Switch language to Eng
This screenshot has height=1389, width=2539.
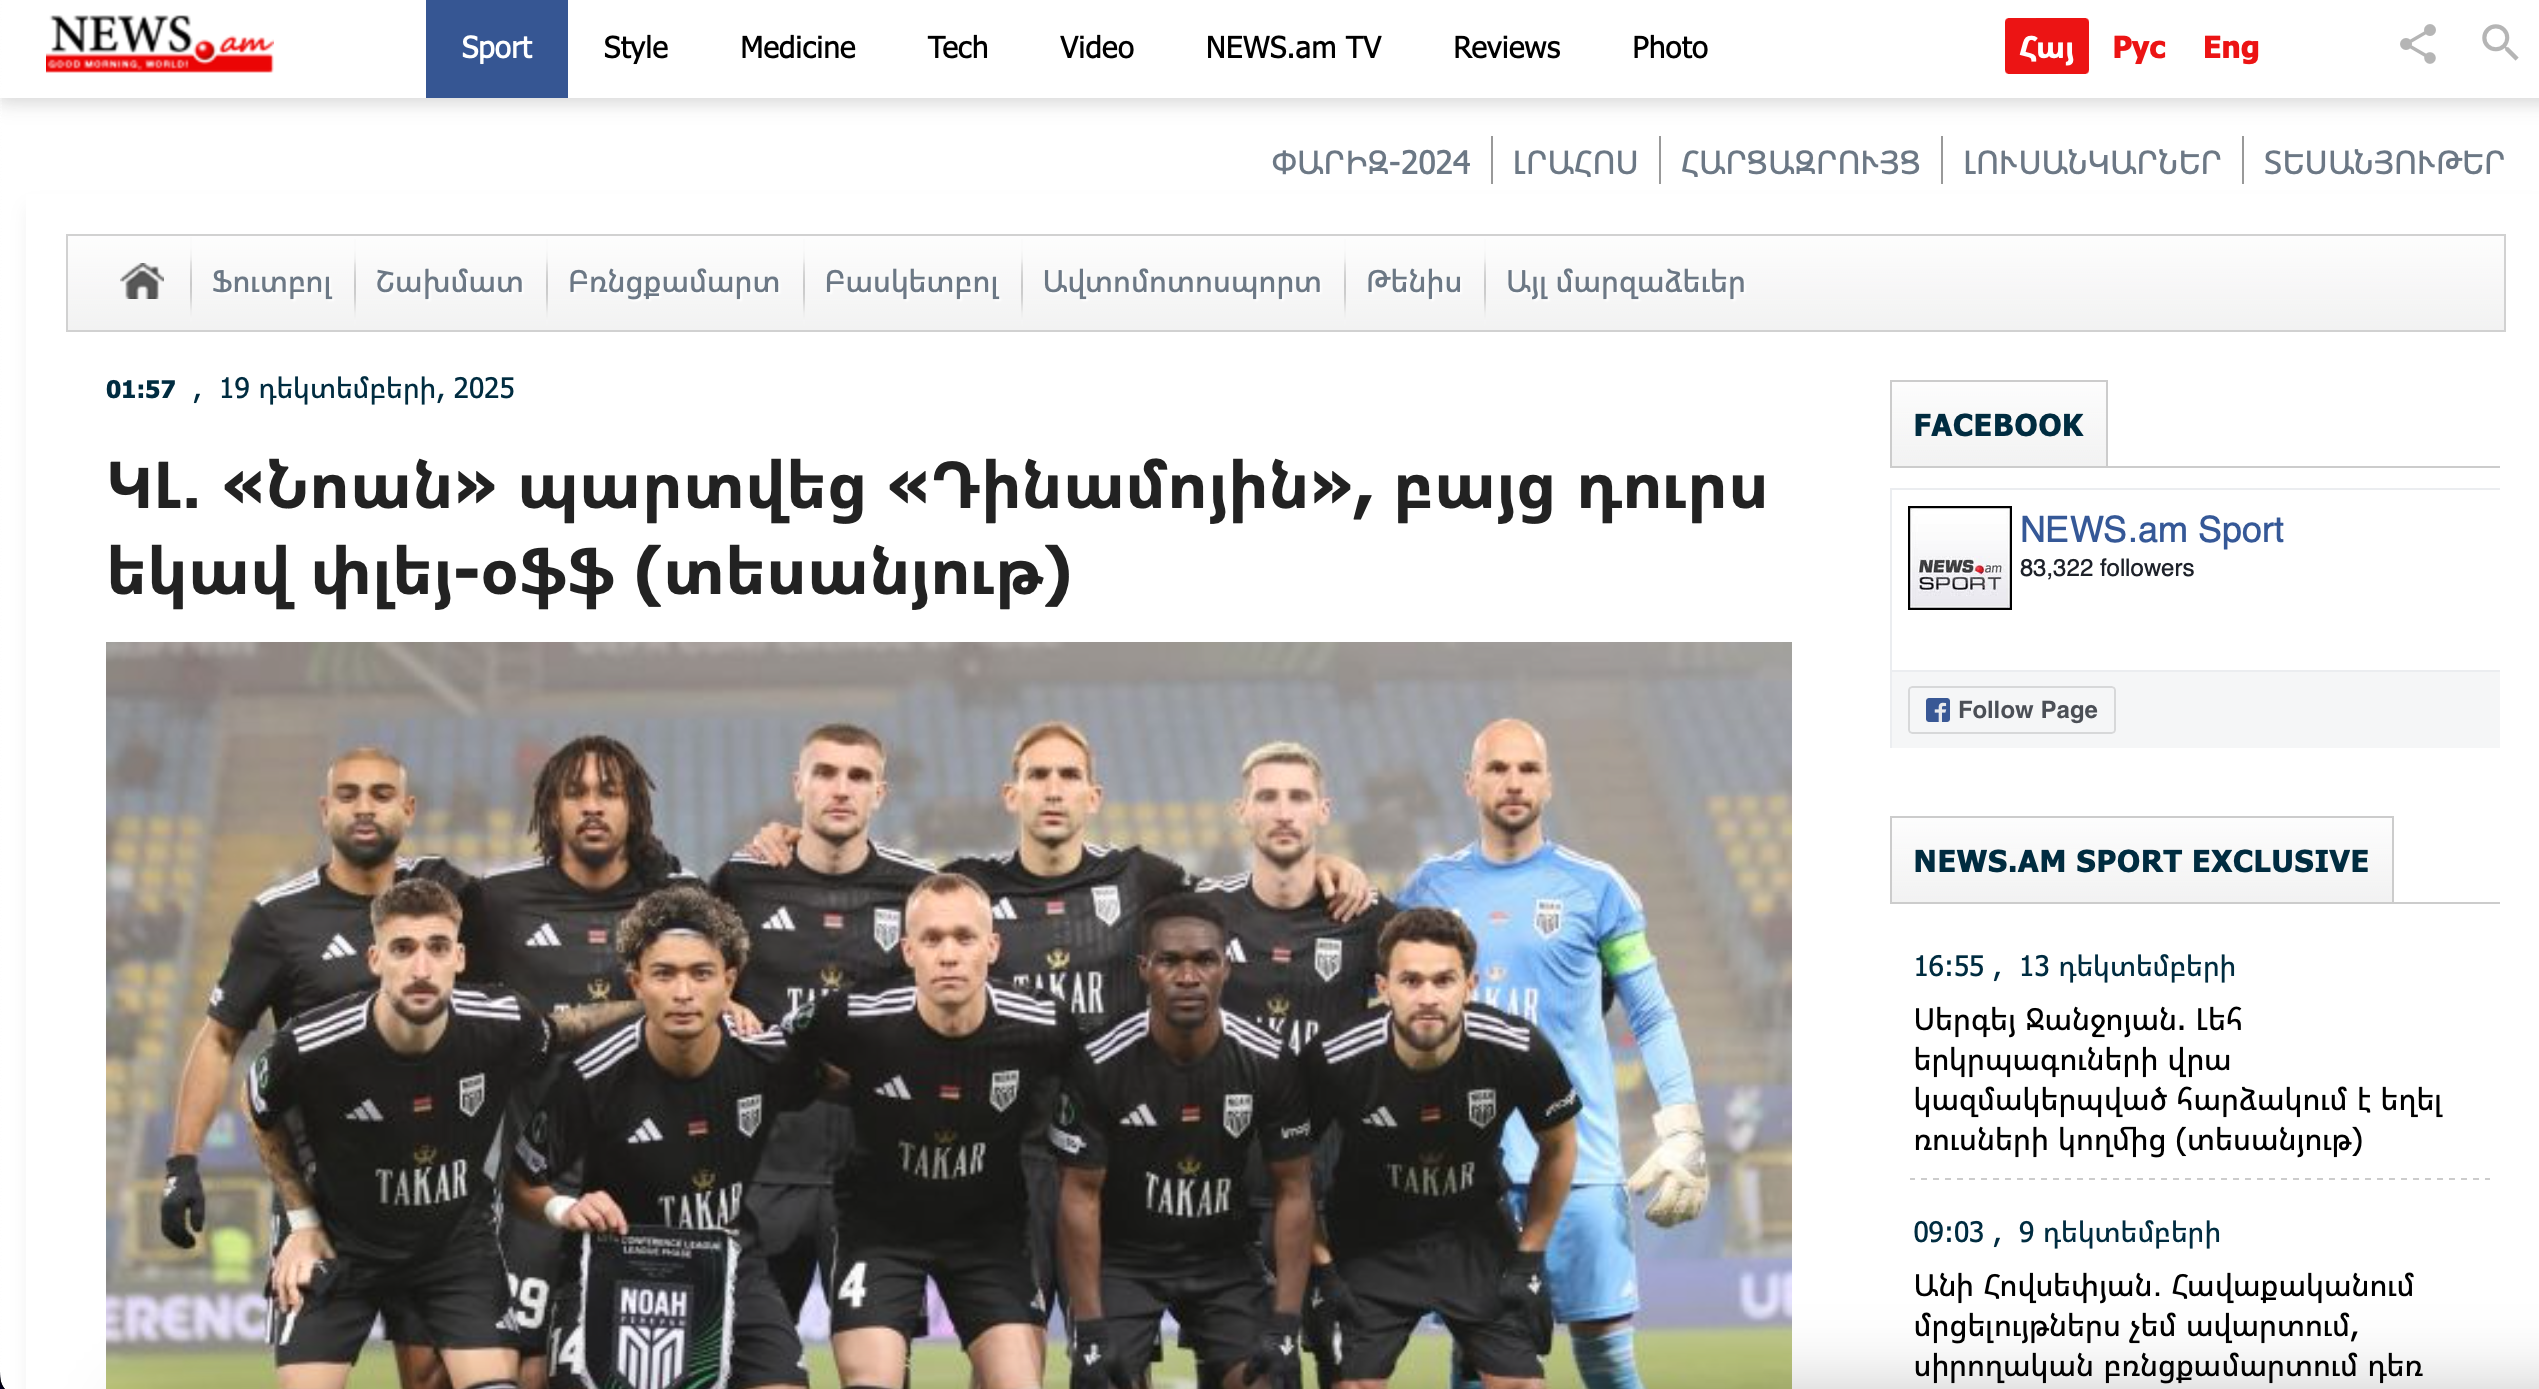2231,47
